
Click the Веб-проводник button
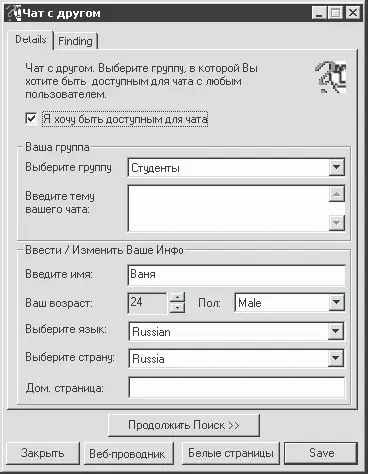(127, 454)
